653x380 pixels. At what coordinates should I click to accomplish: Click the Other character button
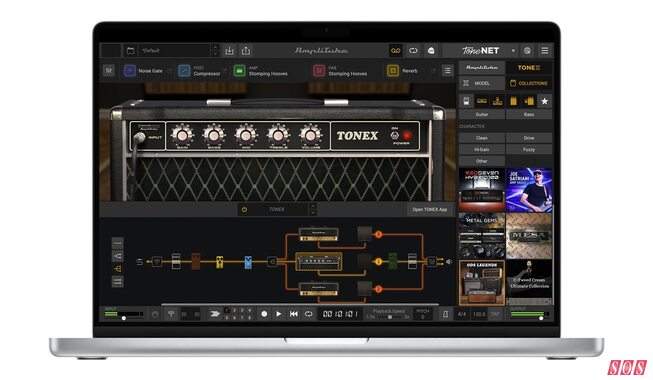[482, 161]
